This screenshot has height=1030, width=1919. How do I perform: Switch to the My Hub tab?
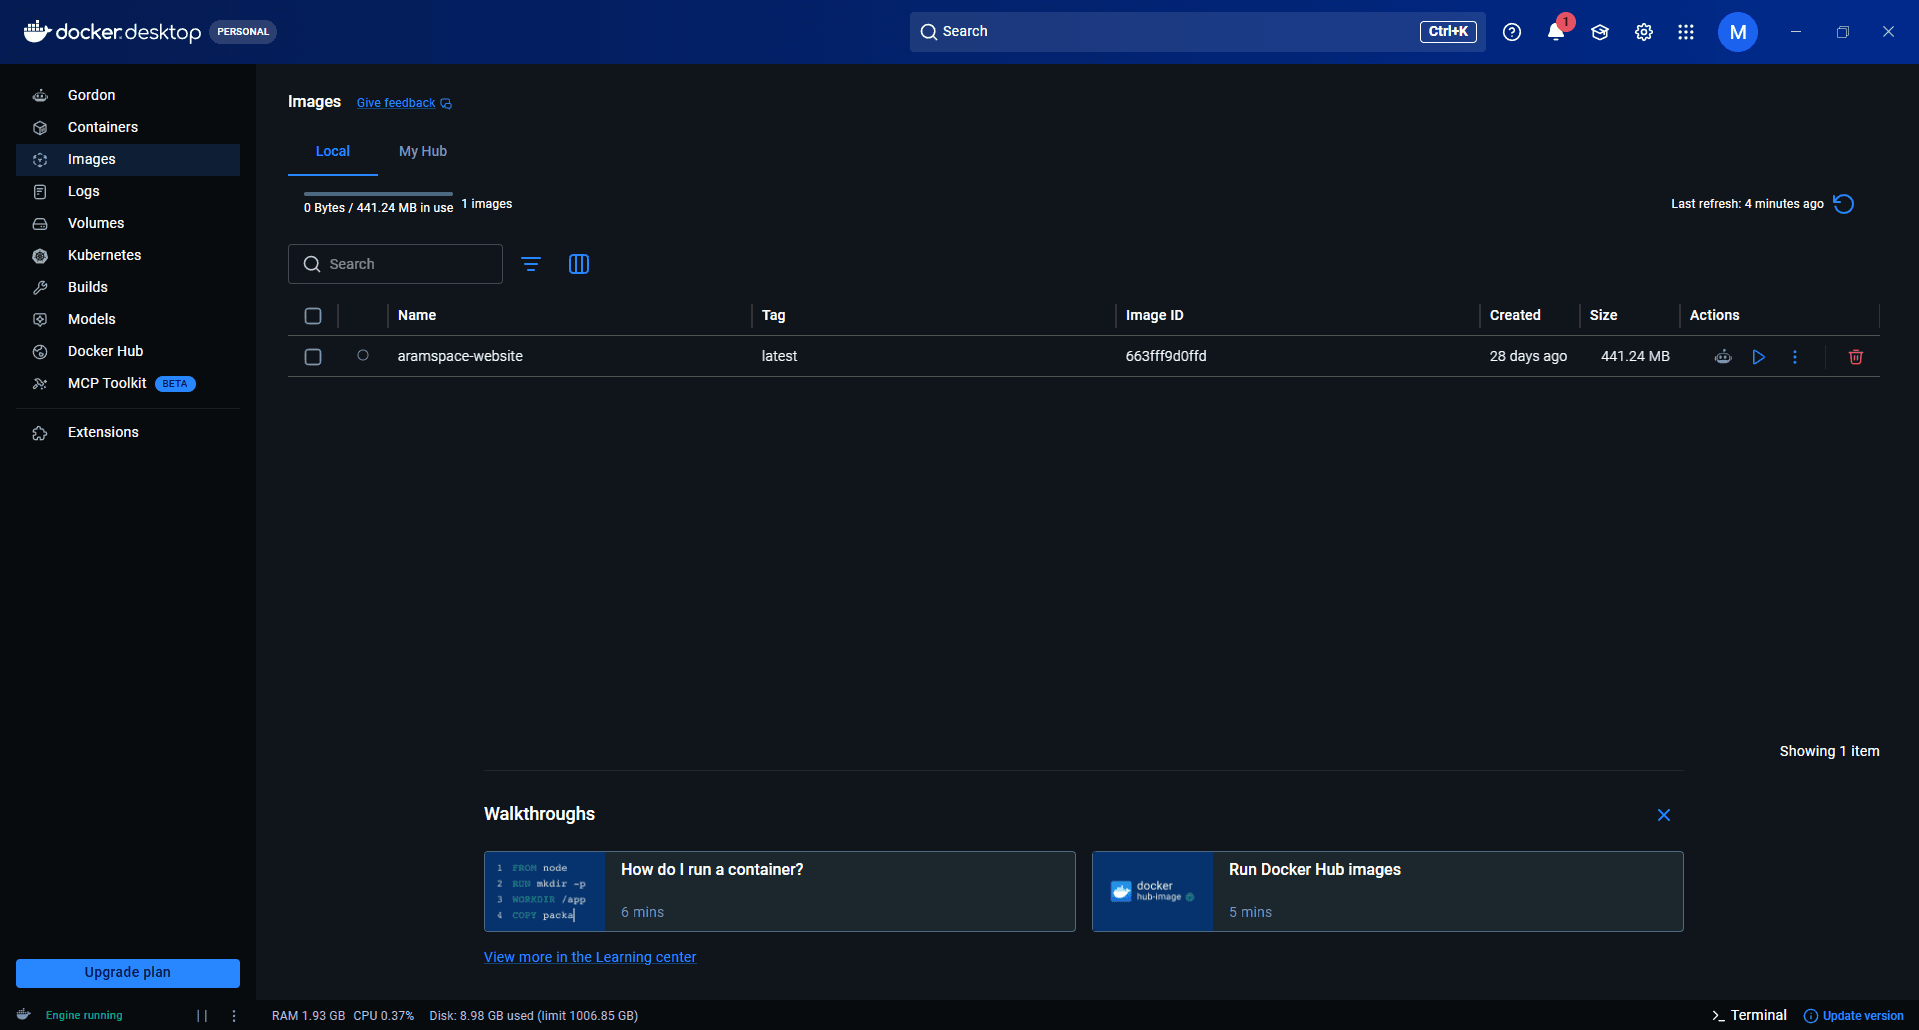tap(423, 152)
